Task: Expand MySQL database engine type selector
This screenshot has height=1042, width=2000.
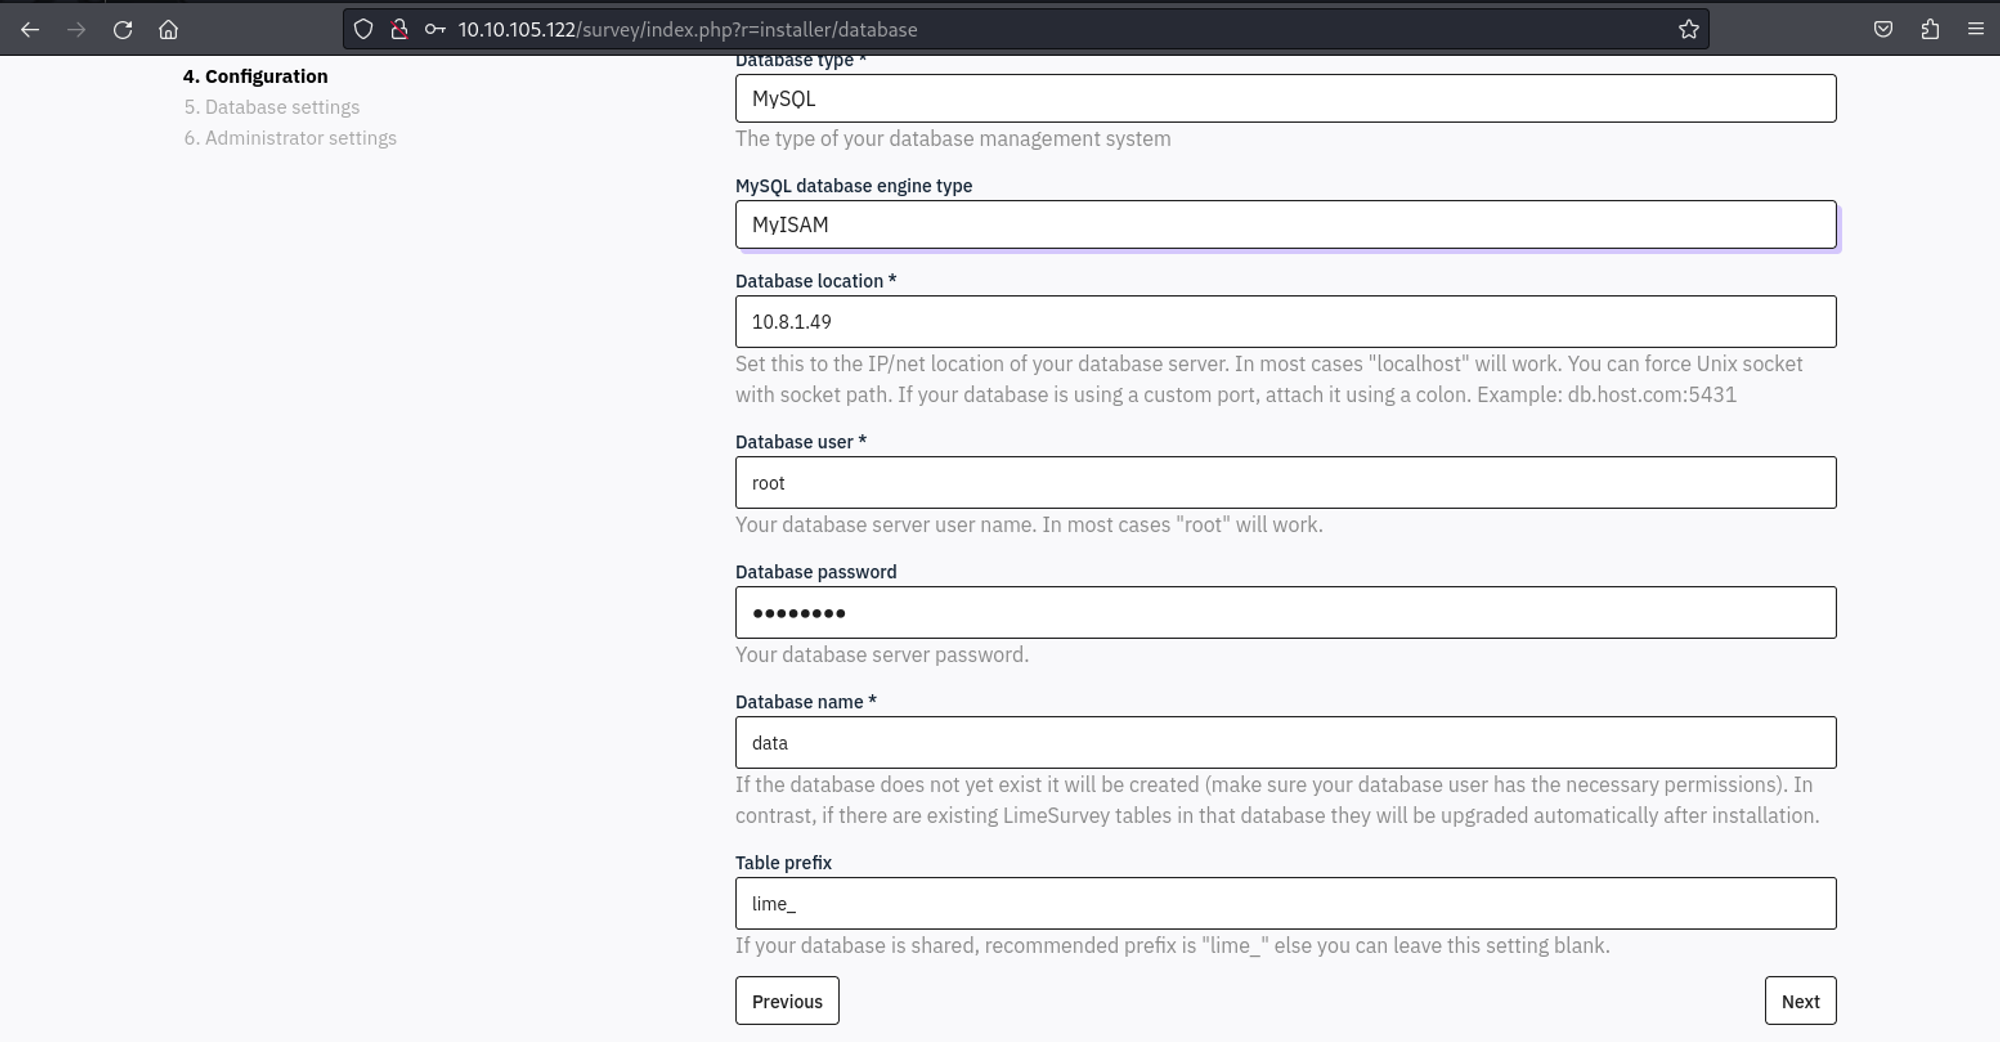Action: pyautogui.click(x=1285, y=225)
